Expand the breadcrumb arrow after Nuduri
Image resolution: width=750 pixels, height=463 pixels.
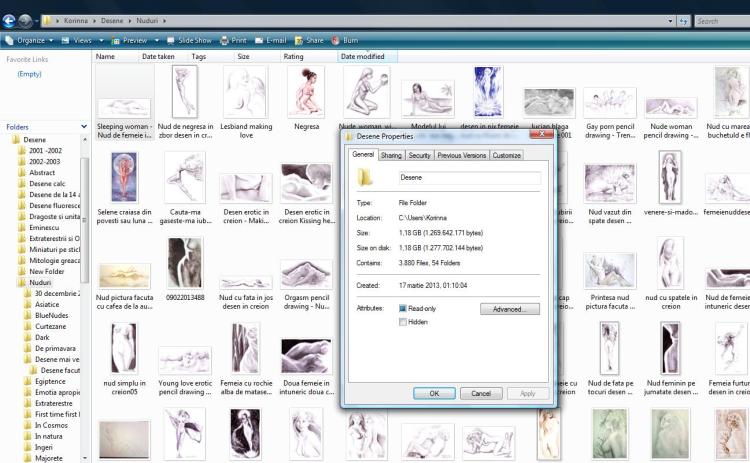[164, 21]
